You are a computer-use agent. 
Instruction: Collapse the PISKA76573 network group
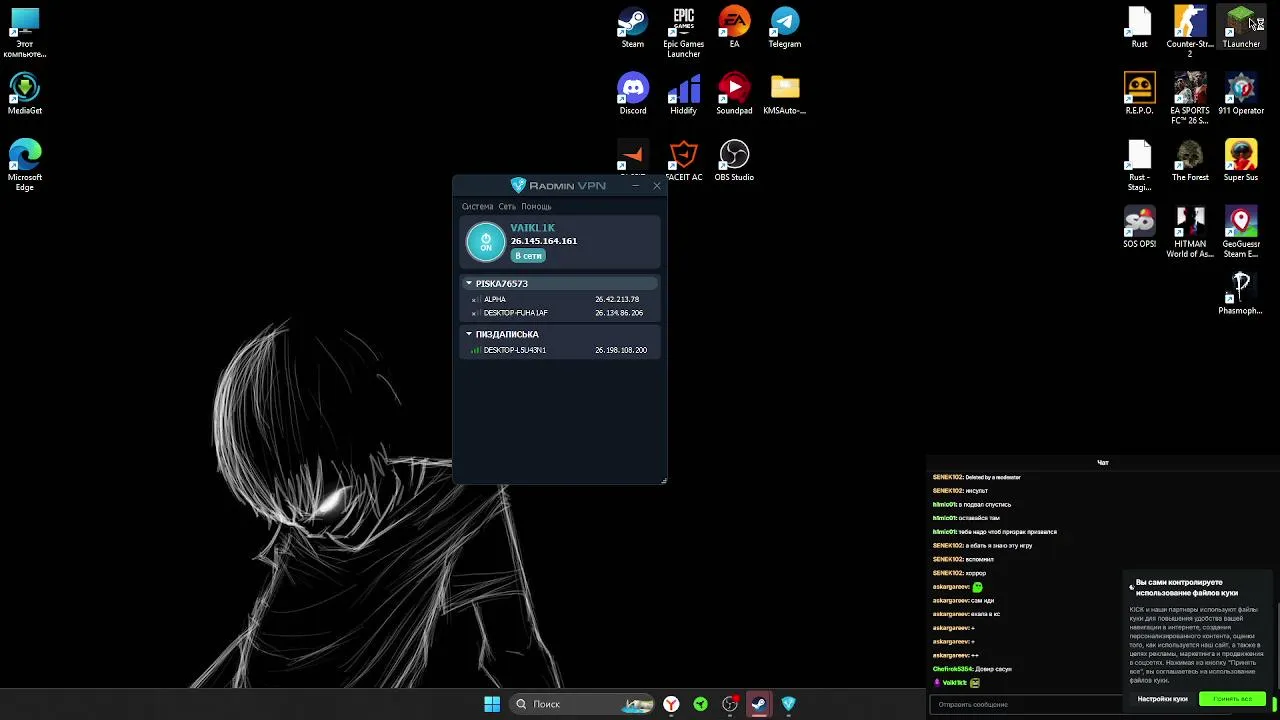pyautogui.click(x=469, y=283)
